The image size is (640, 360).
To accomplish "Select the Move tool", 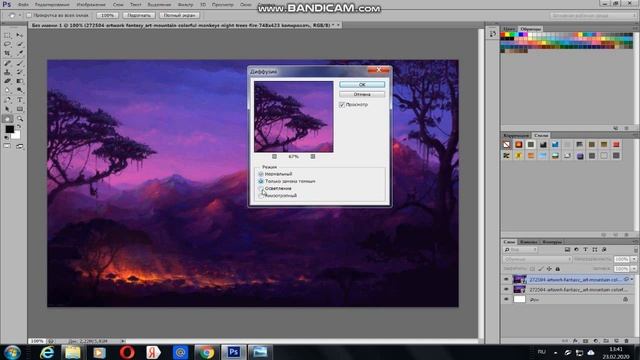I will [x=20, y=36].
